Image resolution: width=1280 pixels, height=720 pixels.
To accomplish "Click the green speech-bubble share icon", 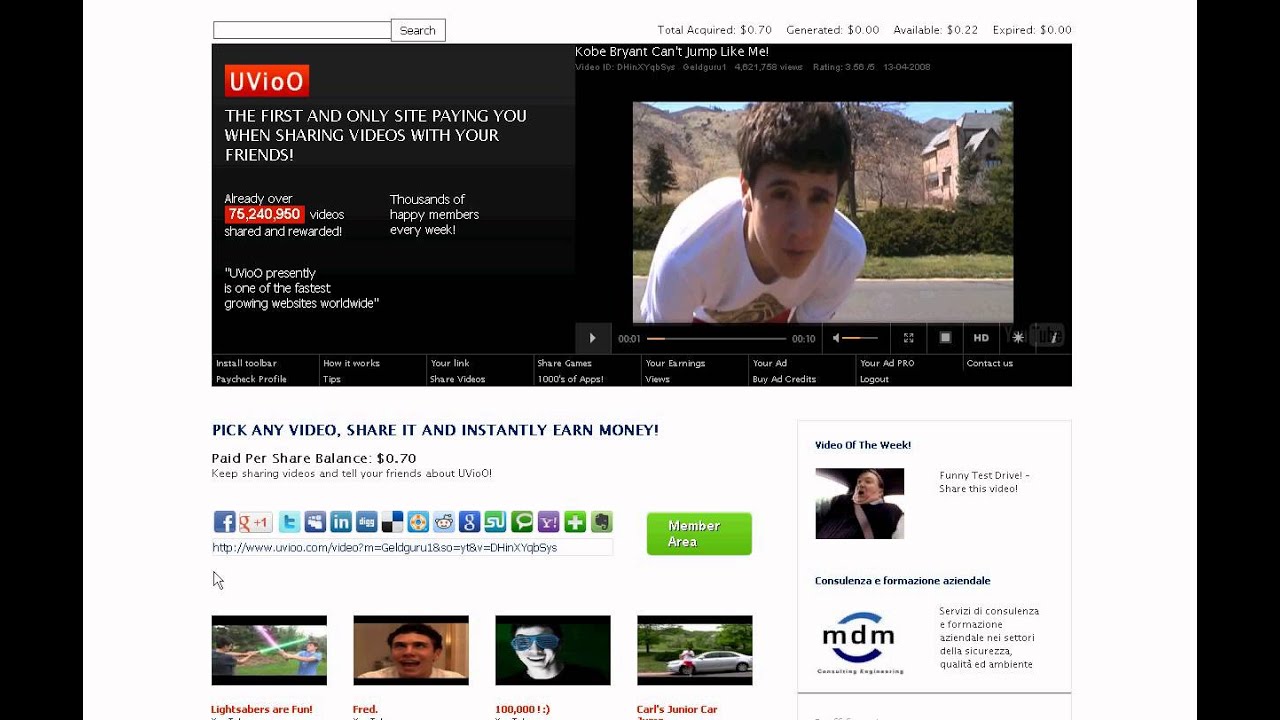I will (x=522, y=522).
